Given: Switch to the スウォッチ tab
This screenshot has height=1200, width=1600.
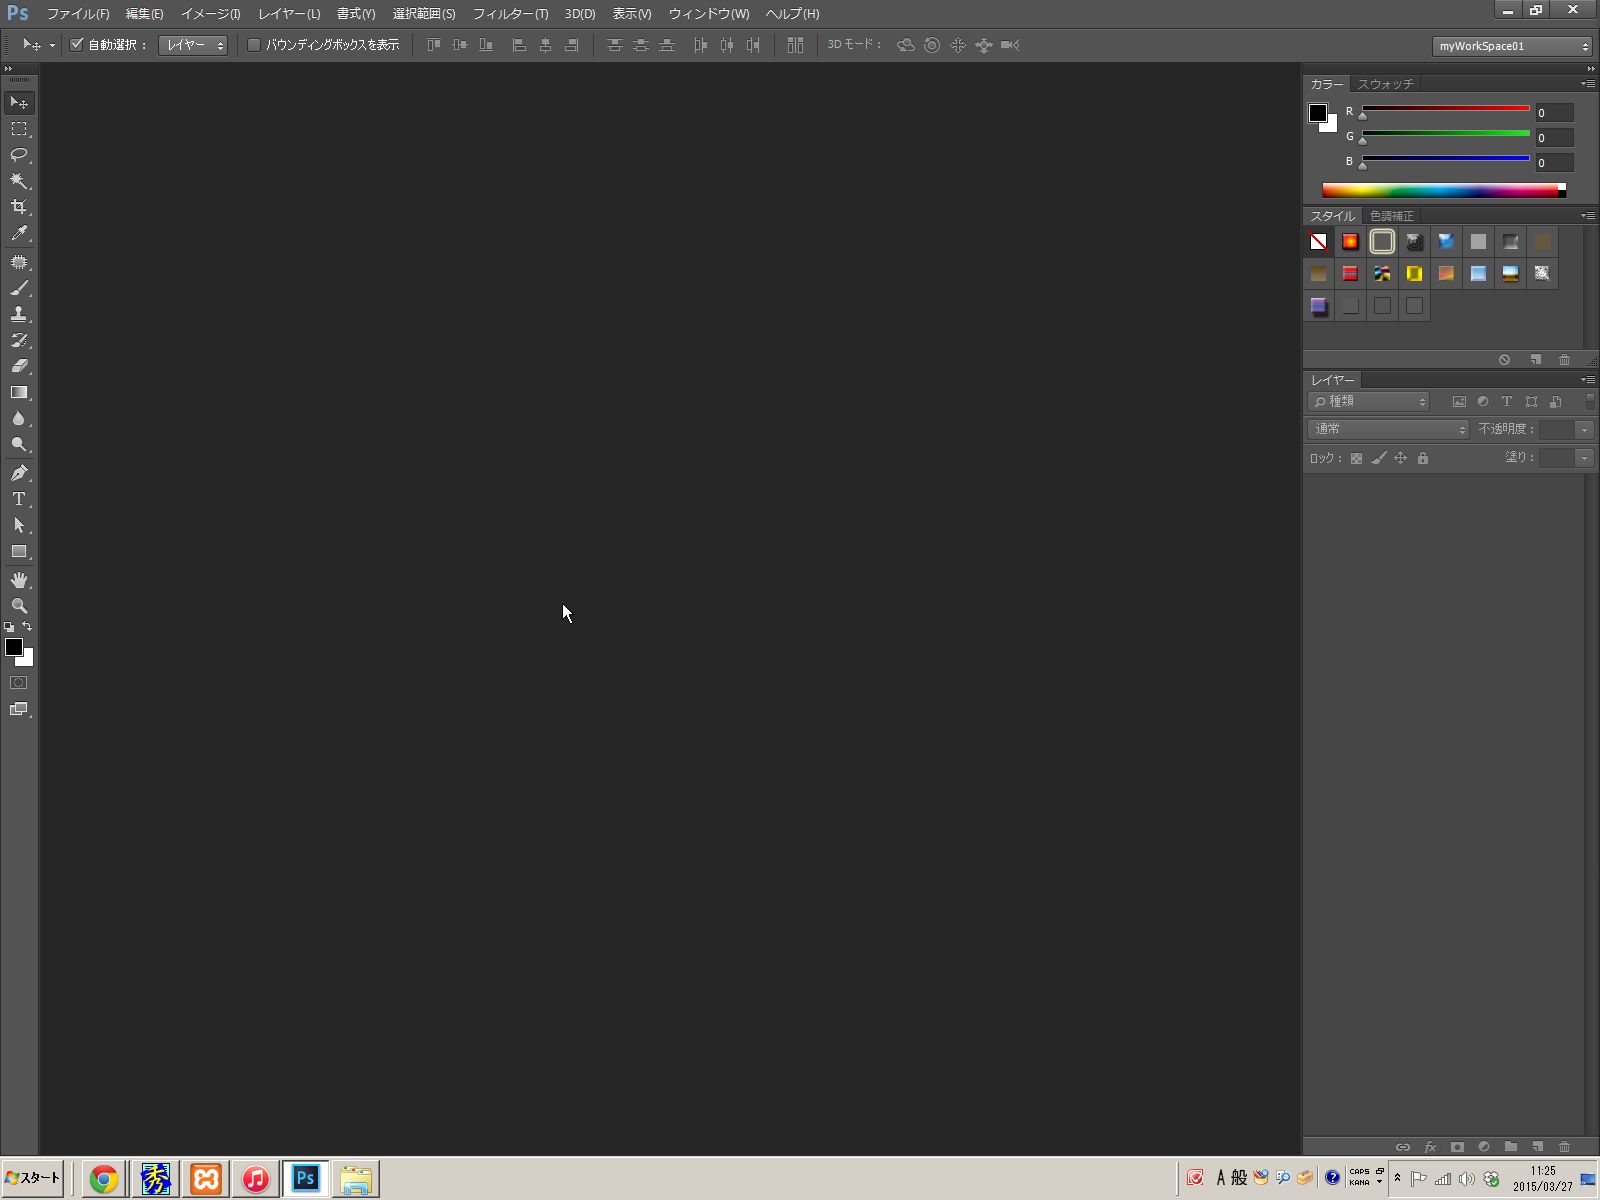Looking at the screenshot, I should (x=1385, y=84).
